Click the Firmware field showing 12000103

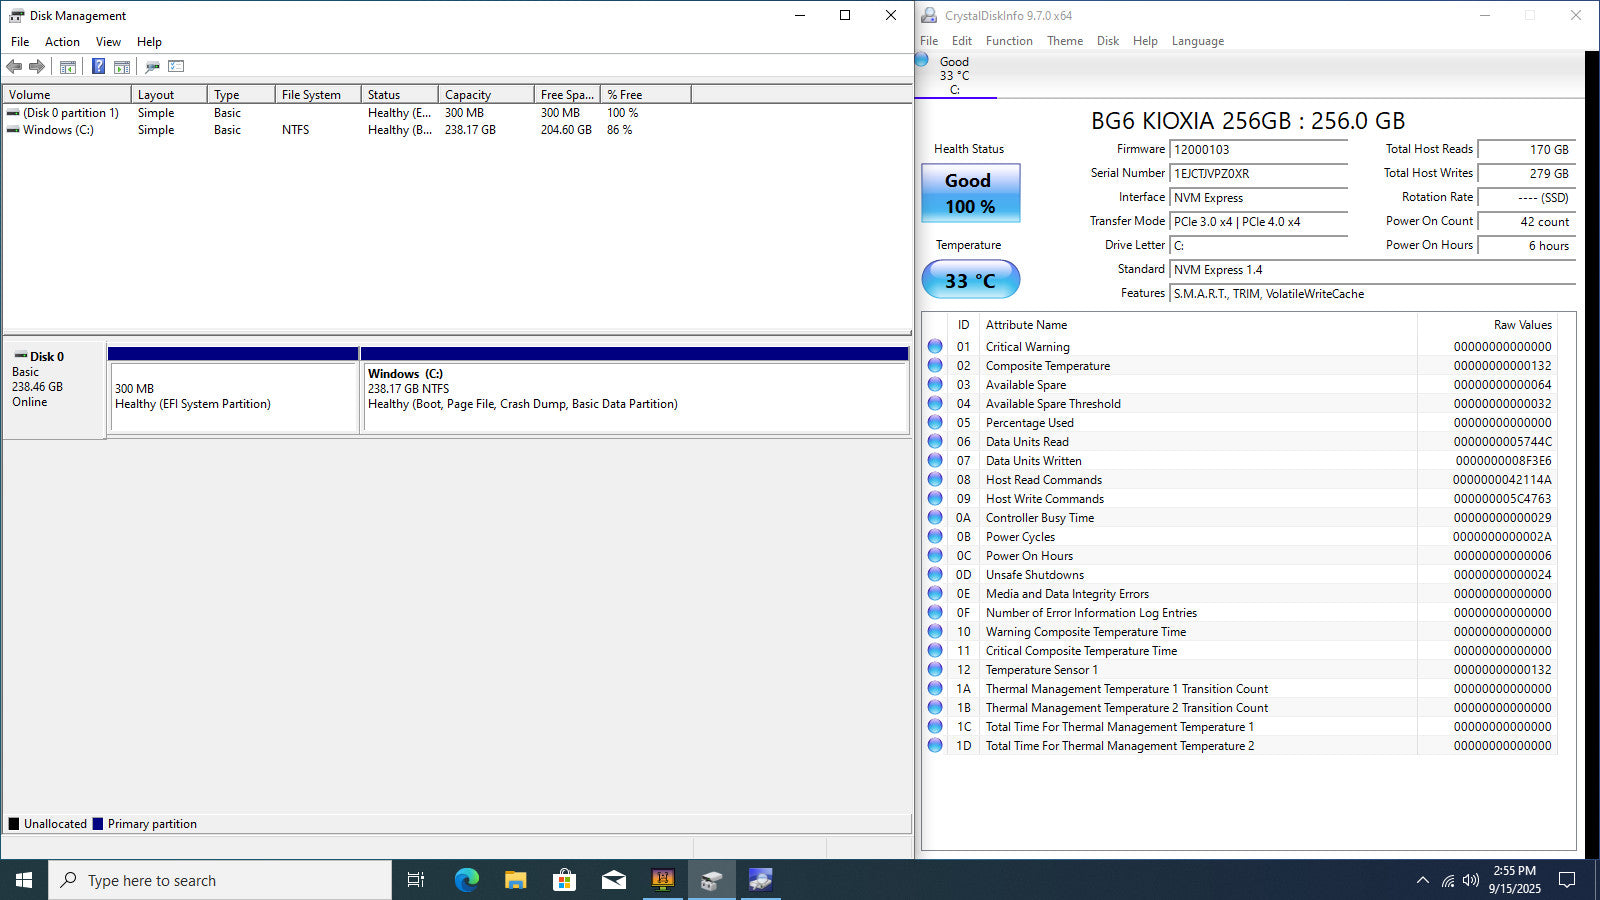pyautogui.click(x=1258, y=150)
